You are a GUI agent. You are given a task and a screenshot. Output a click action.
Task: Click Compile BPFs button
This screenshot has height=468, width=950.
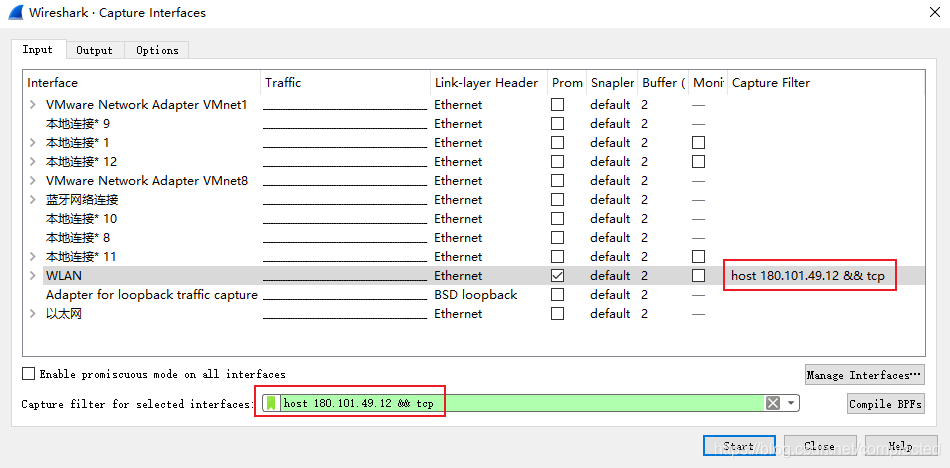[x=886, y=404]
